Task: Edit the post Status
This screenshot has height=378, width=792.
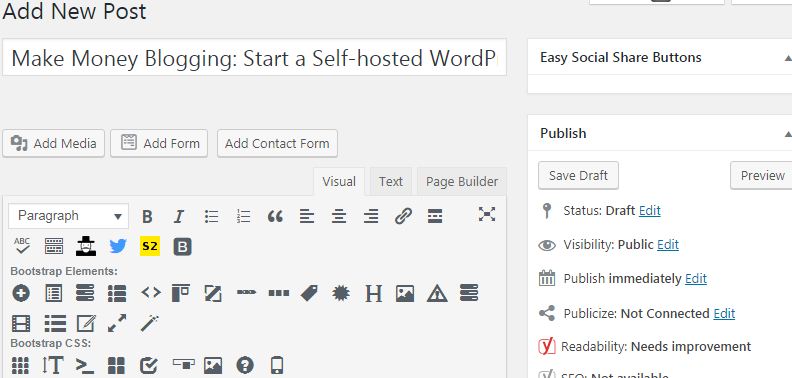Action: pyautogui.click(x=650, y=211)
